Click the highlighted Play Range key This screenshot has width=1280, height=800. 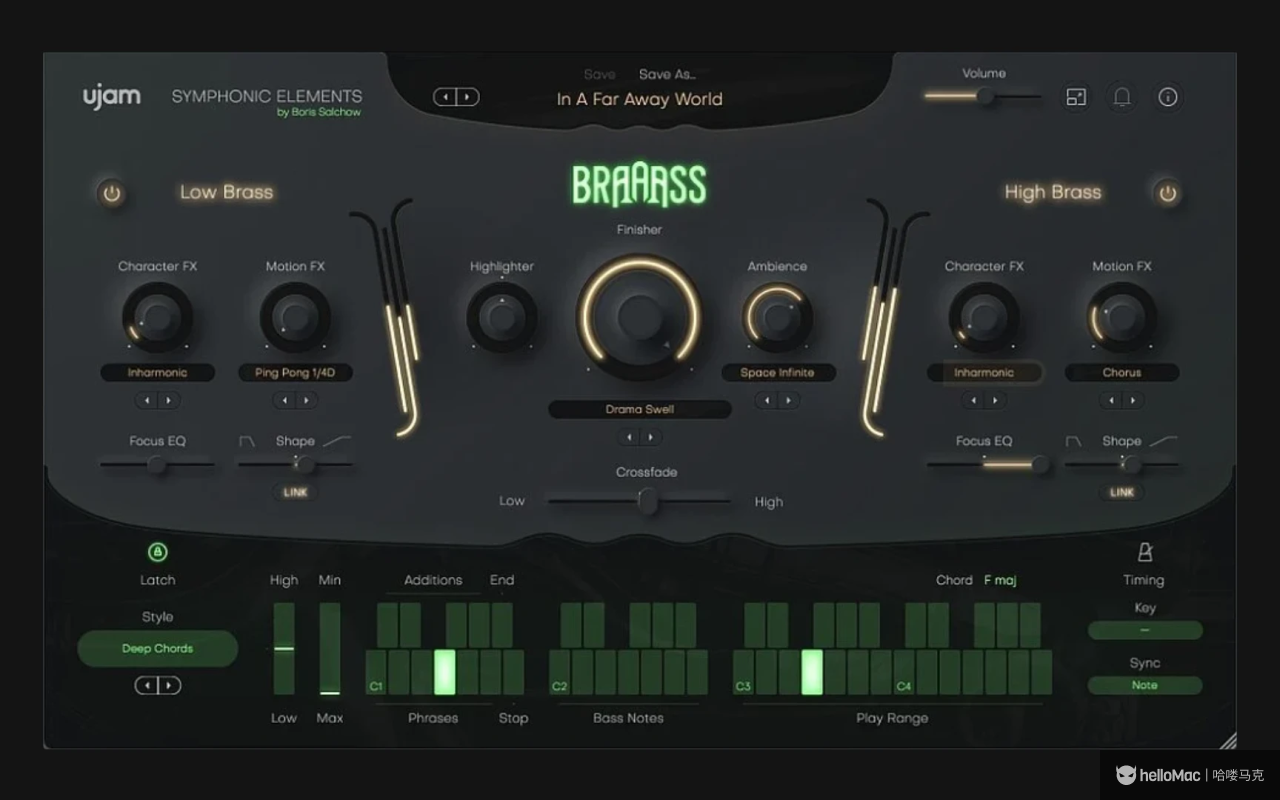812,672
